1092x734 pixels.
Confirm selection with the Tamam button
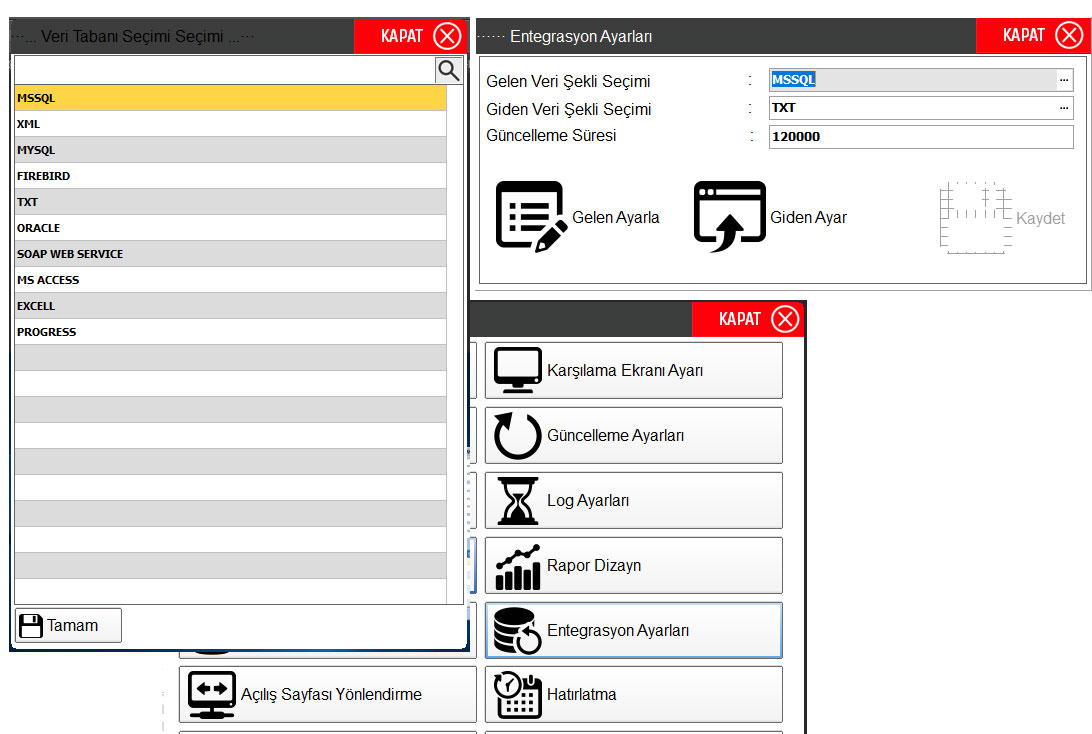point(68,625)
